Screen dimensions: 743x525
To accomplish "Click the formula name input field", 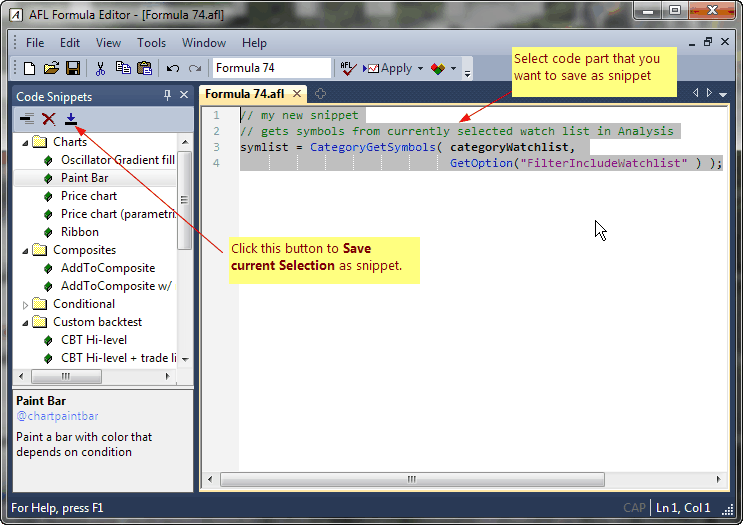I will pos(271,68).
